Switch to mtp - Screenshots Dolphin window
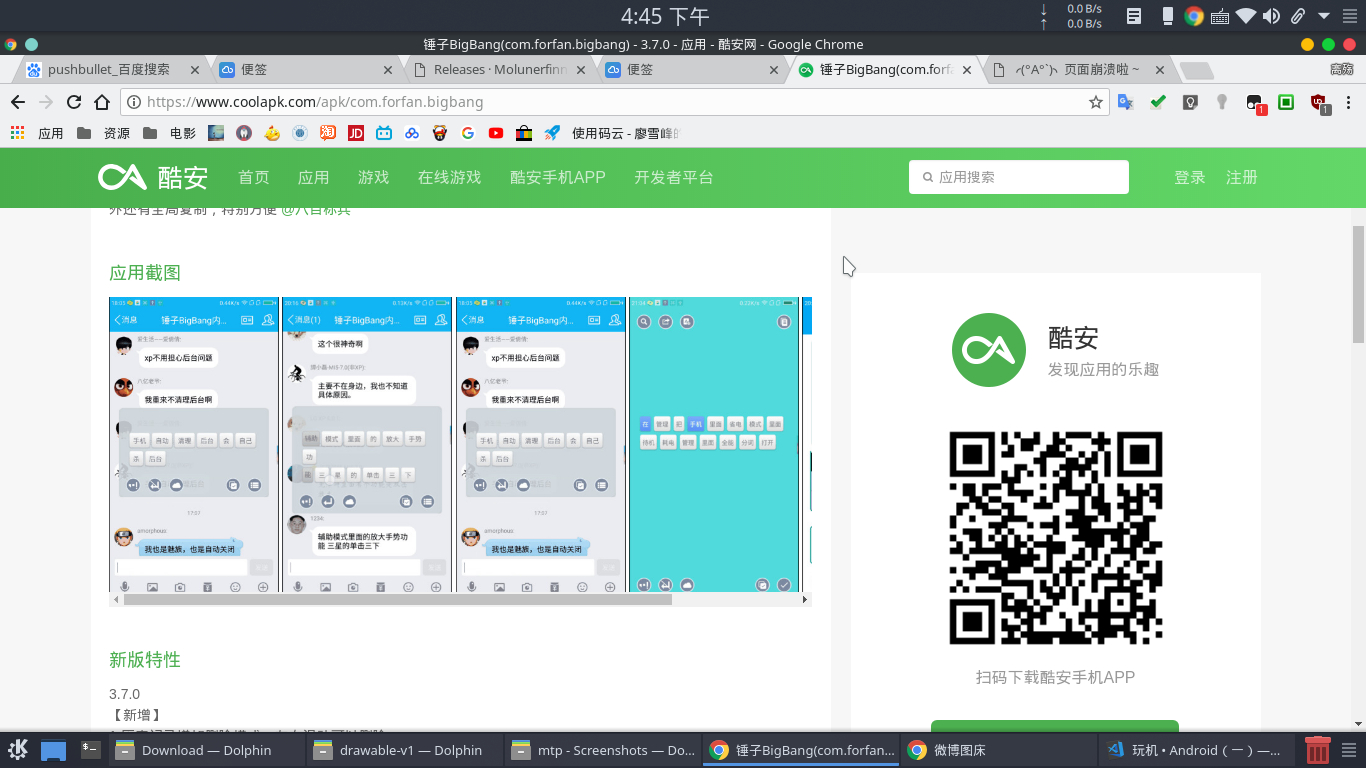The height and width of the screenshot is (768, 1366). (x=603, y=750)
